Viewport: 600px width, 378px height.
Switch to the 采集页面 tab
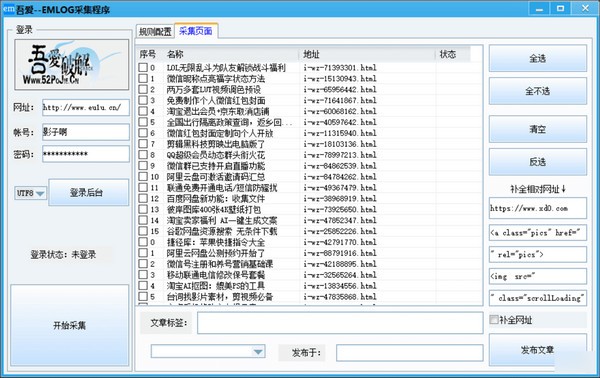click(196, 31)
